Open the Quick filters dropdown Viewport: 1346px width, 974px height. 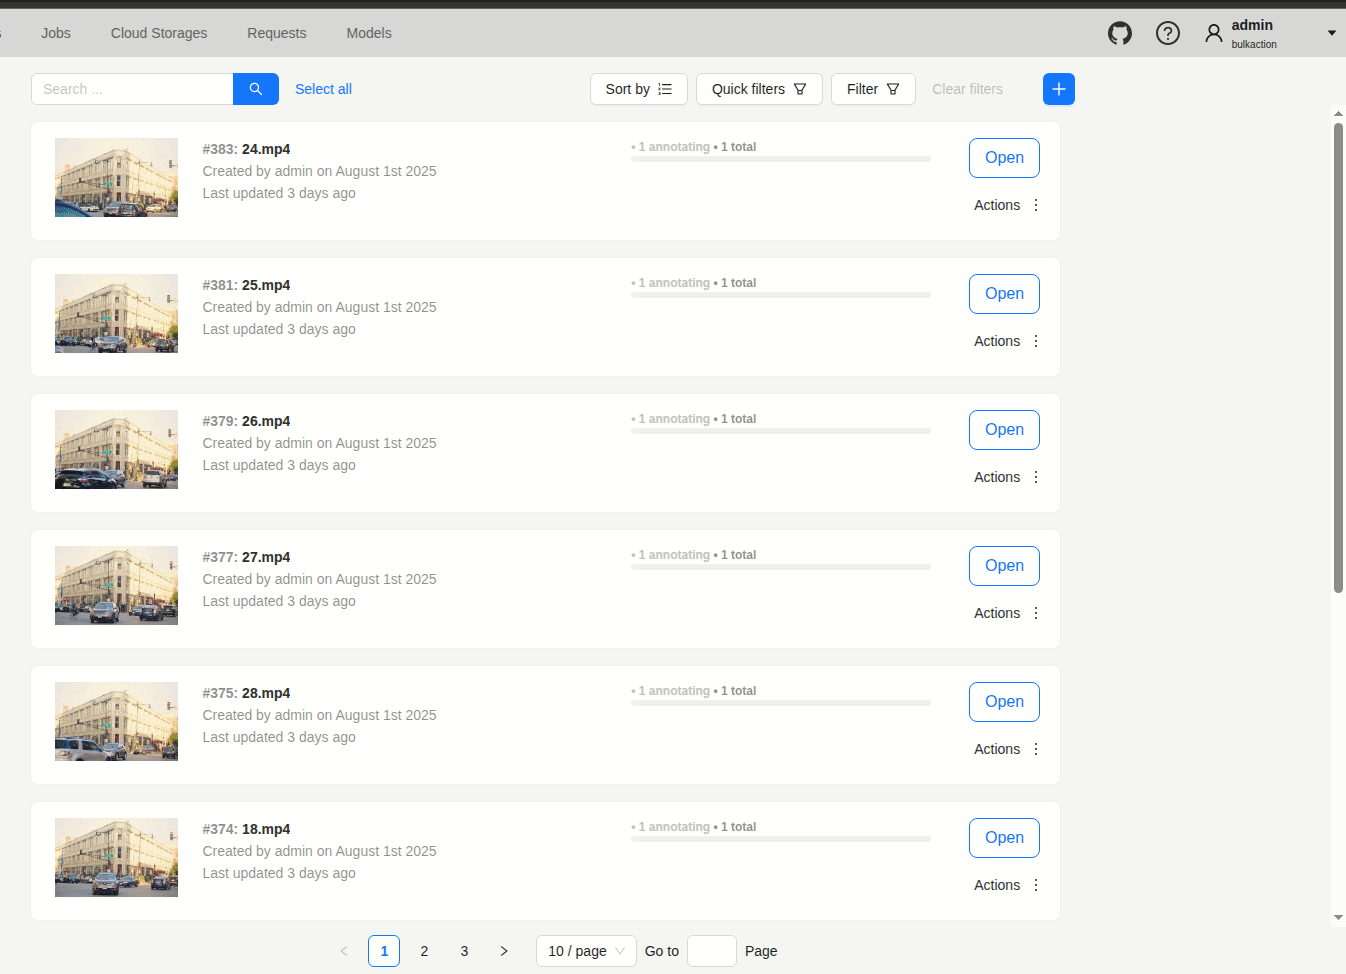click(759, 89)
